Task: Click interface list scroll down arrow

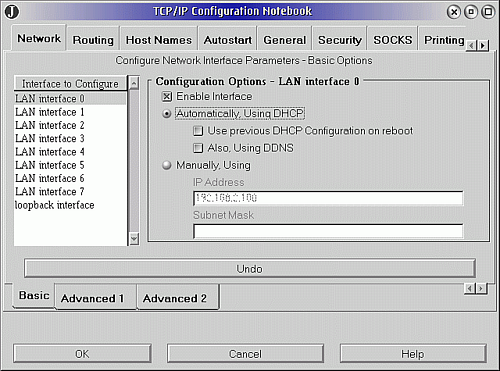Action: click(x=134, y=239)
